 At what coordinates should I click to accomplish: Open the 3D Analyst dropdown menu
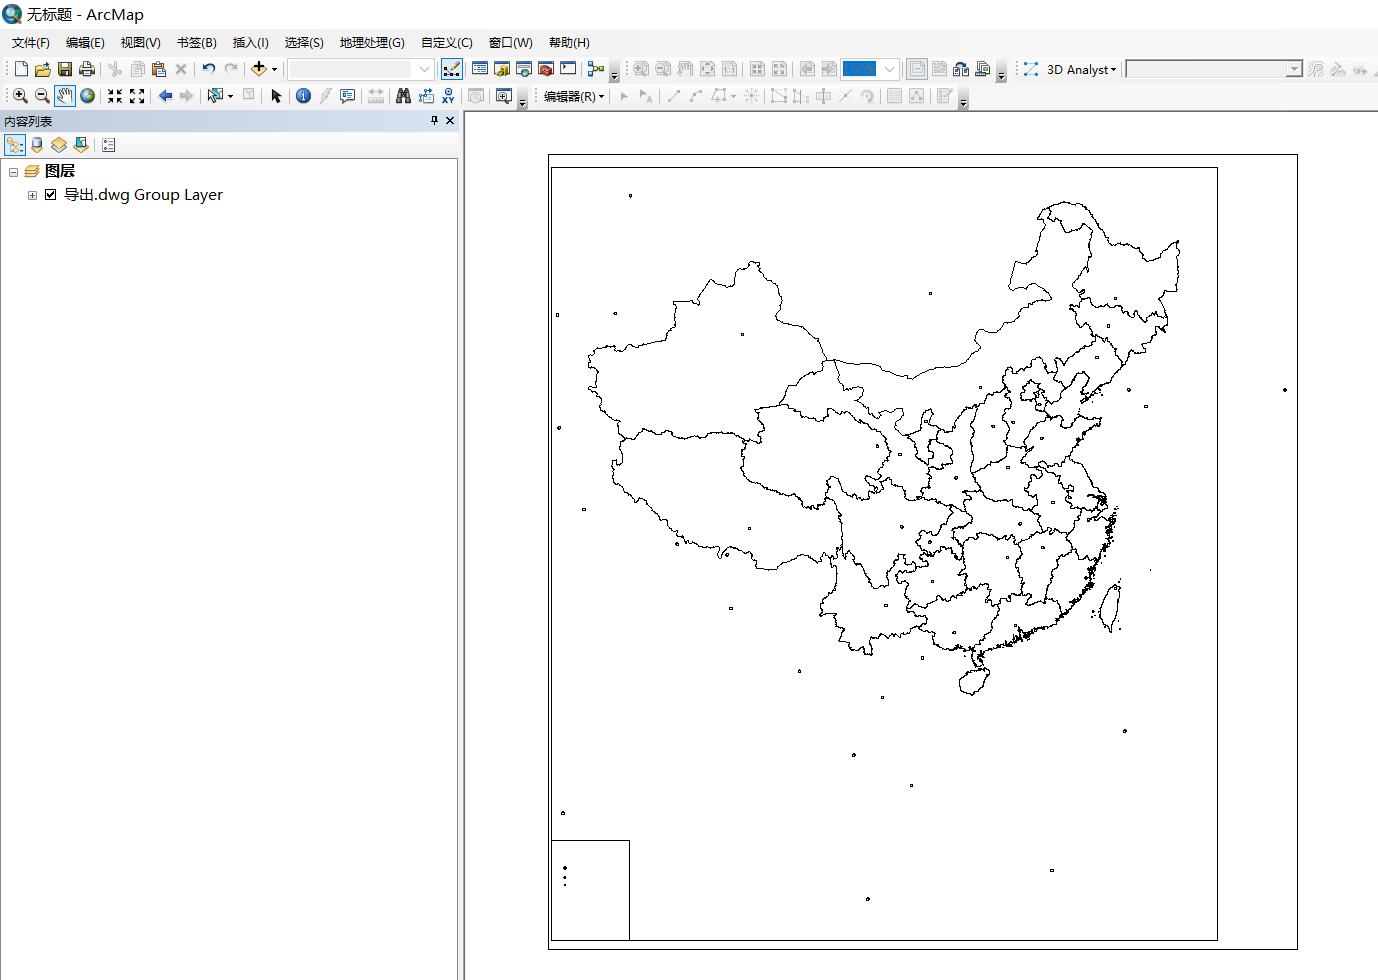click(1081, 69)
